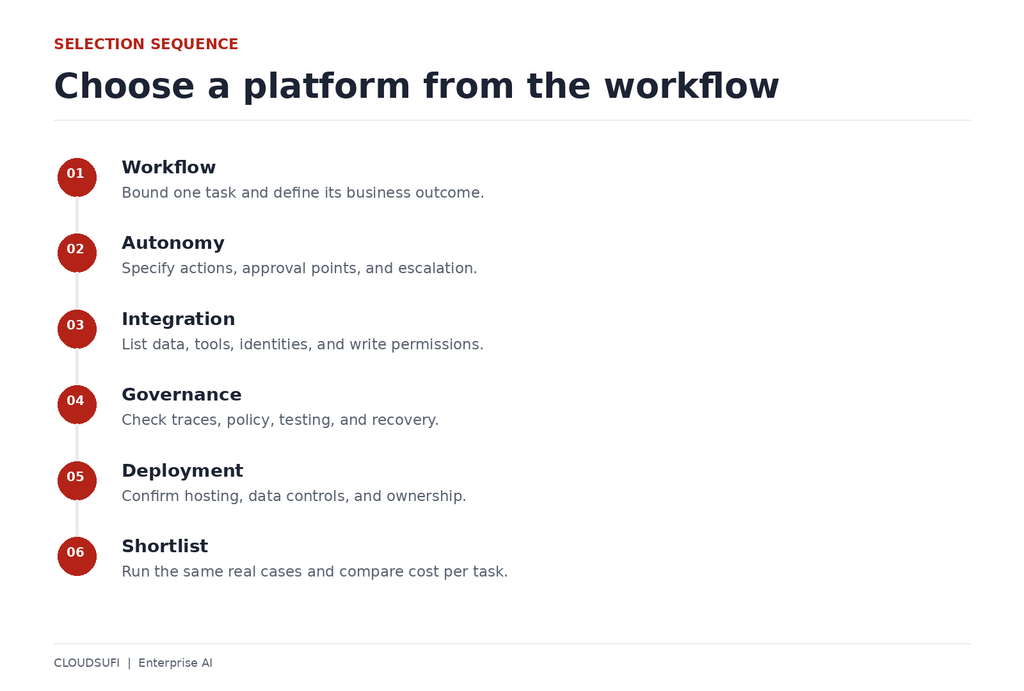
Task: Select the line about traces, policy, testing
Action: 280,420
